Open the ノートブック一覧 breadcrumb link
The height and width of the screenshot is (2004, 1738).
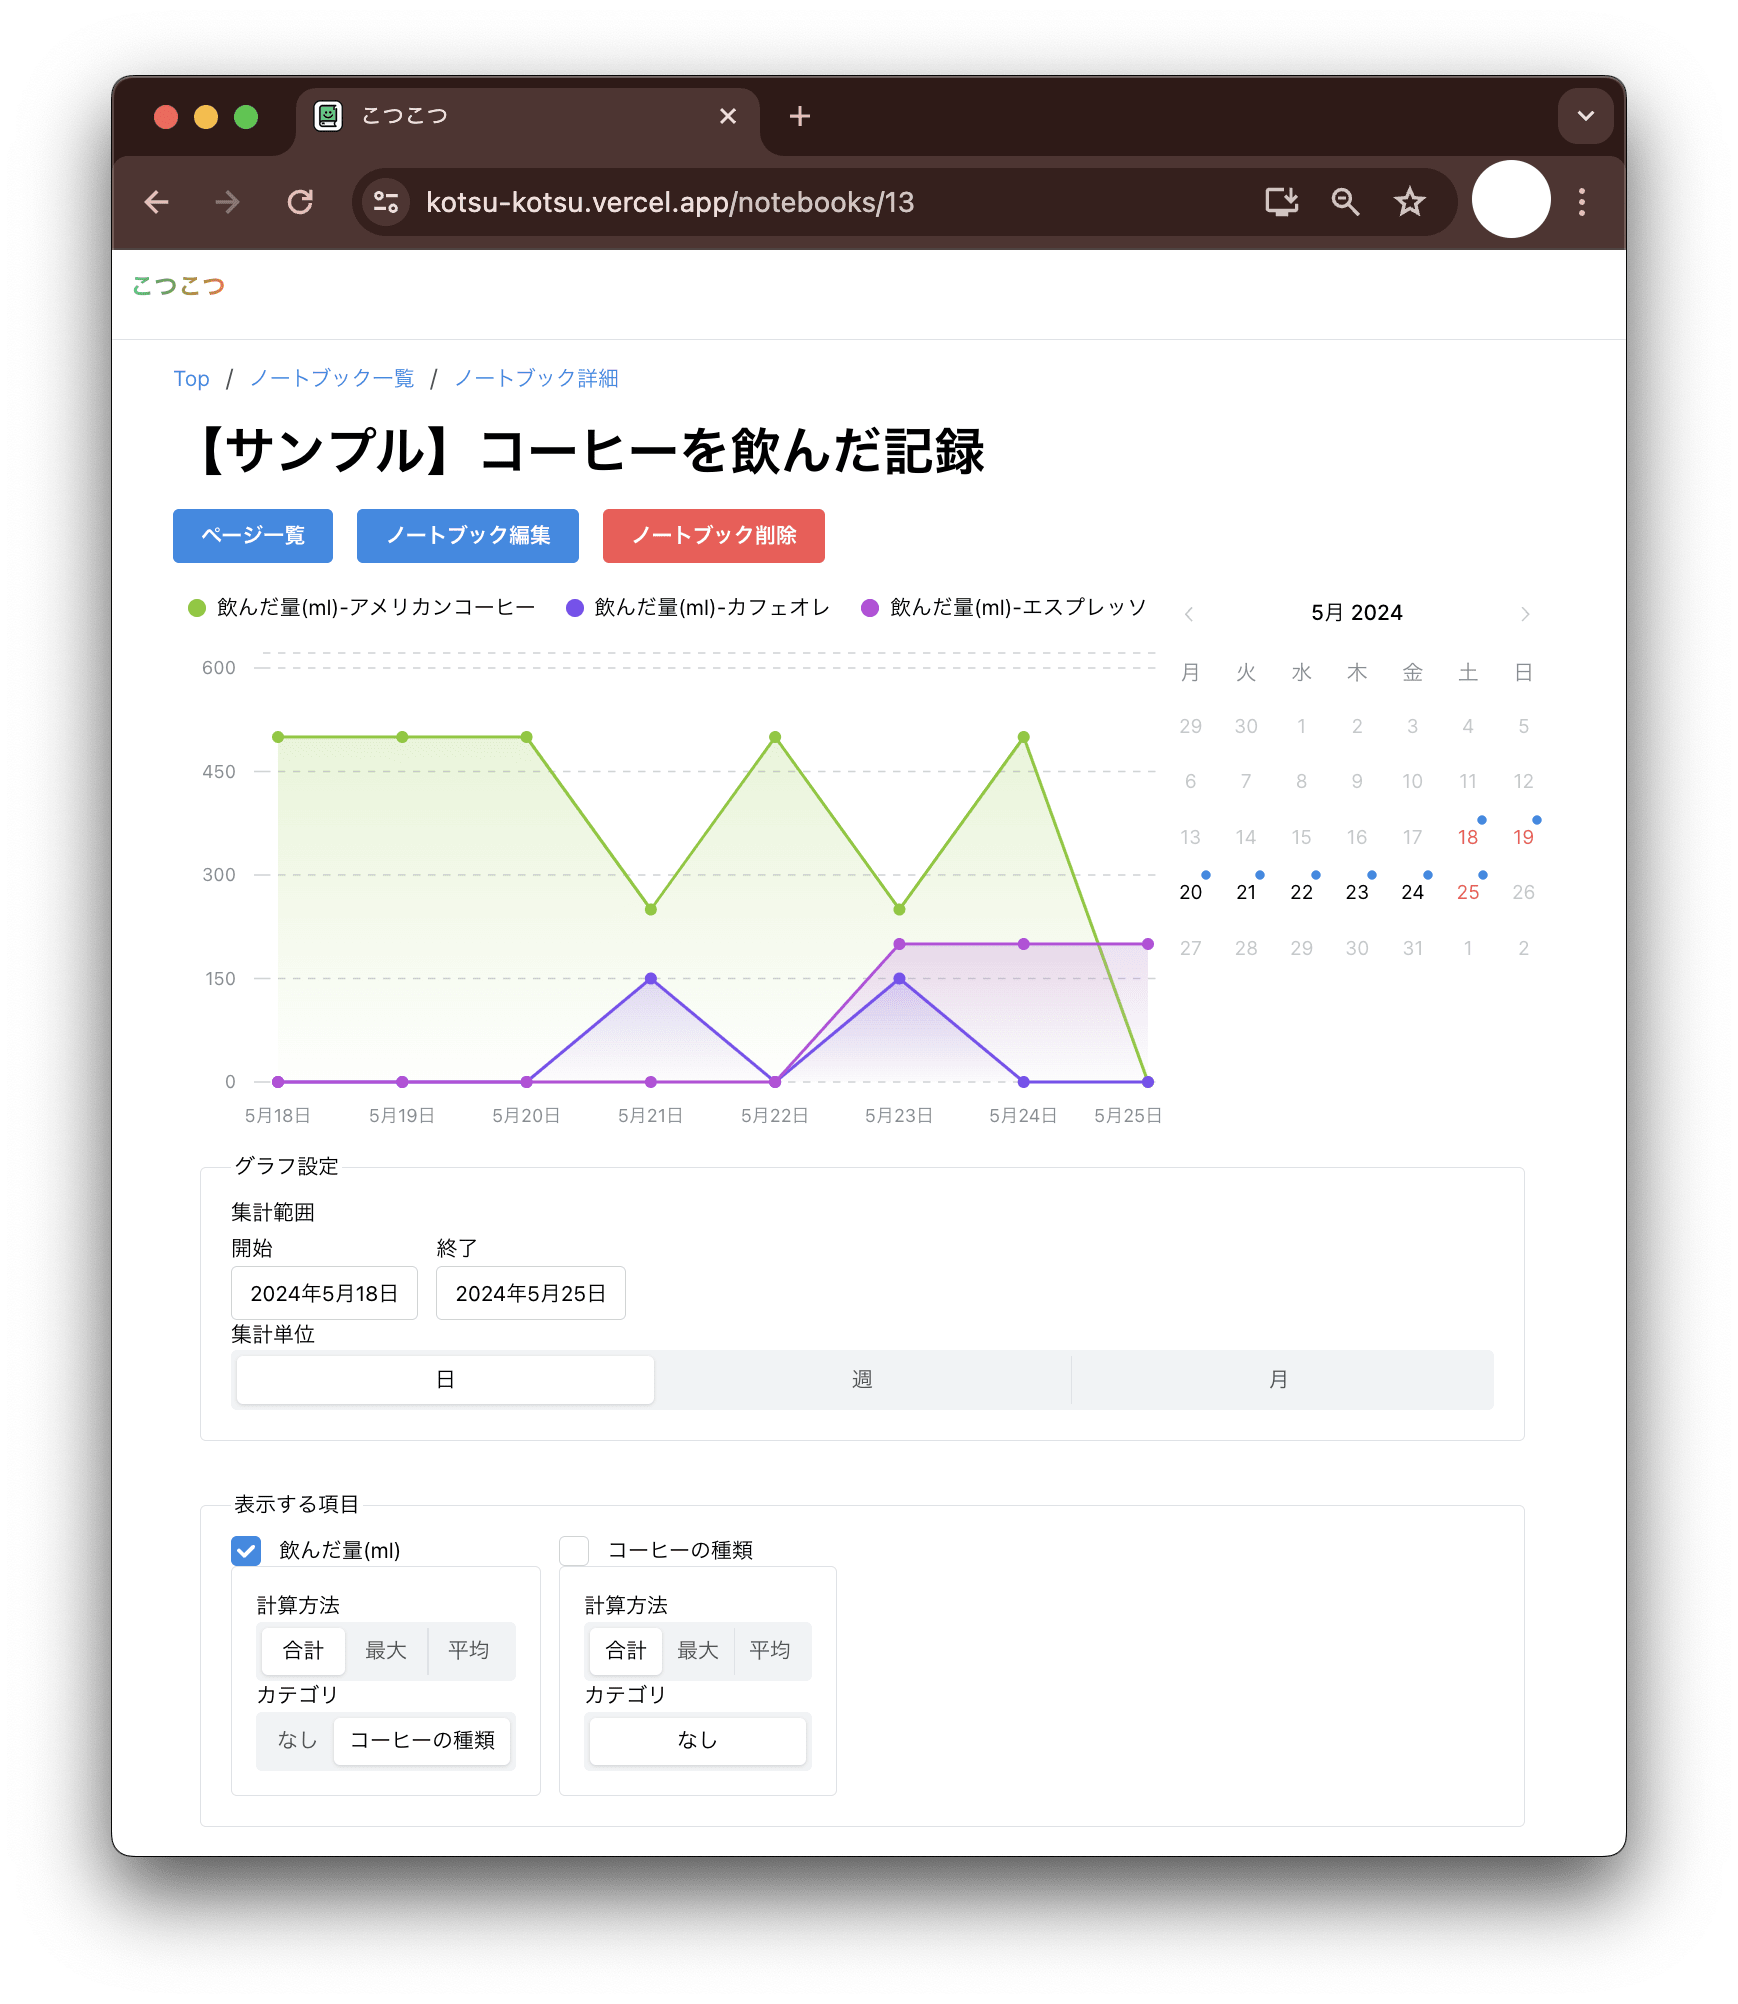pyautogui.click(x=332, y=379)
